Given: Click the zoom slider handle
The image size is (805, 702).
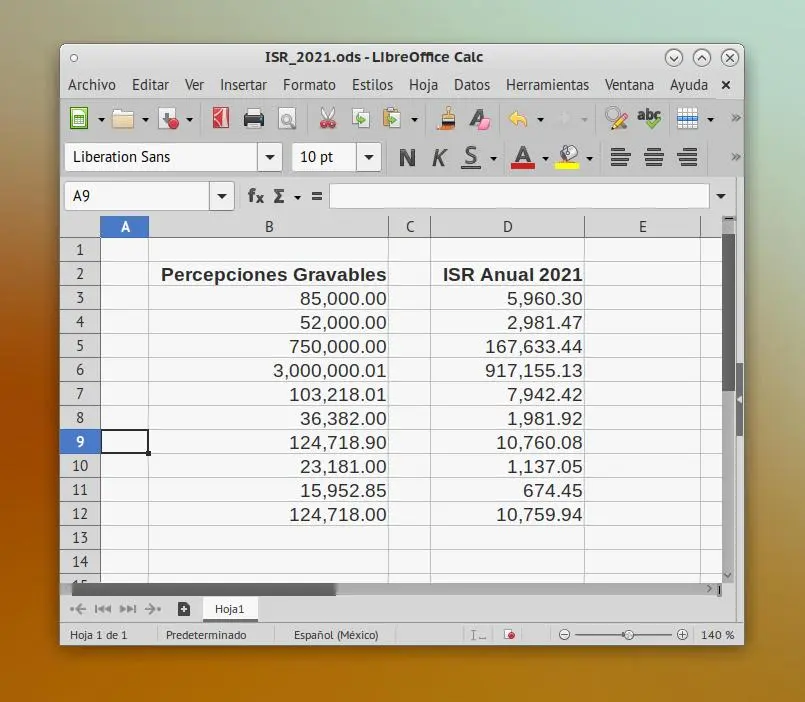Looking at the screenshot, I should point(628,635).
